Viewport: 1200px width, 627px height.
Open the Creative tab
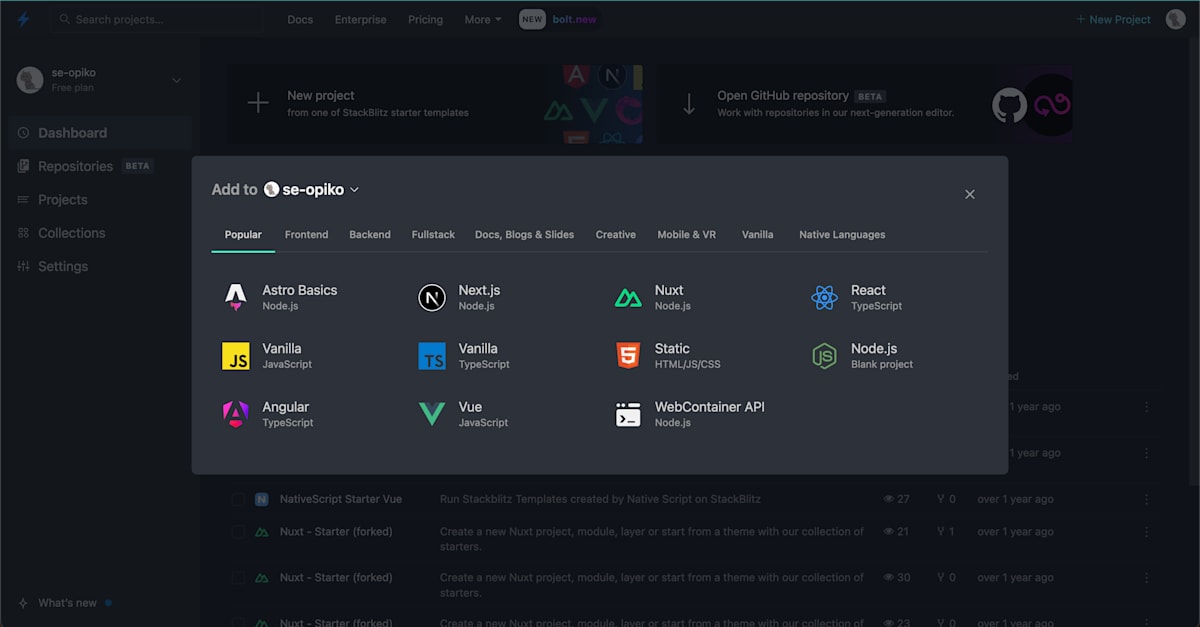pyautogui.click(x=616, y=234)
